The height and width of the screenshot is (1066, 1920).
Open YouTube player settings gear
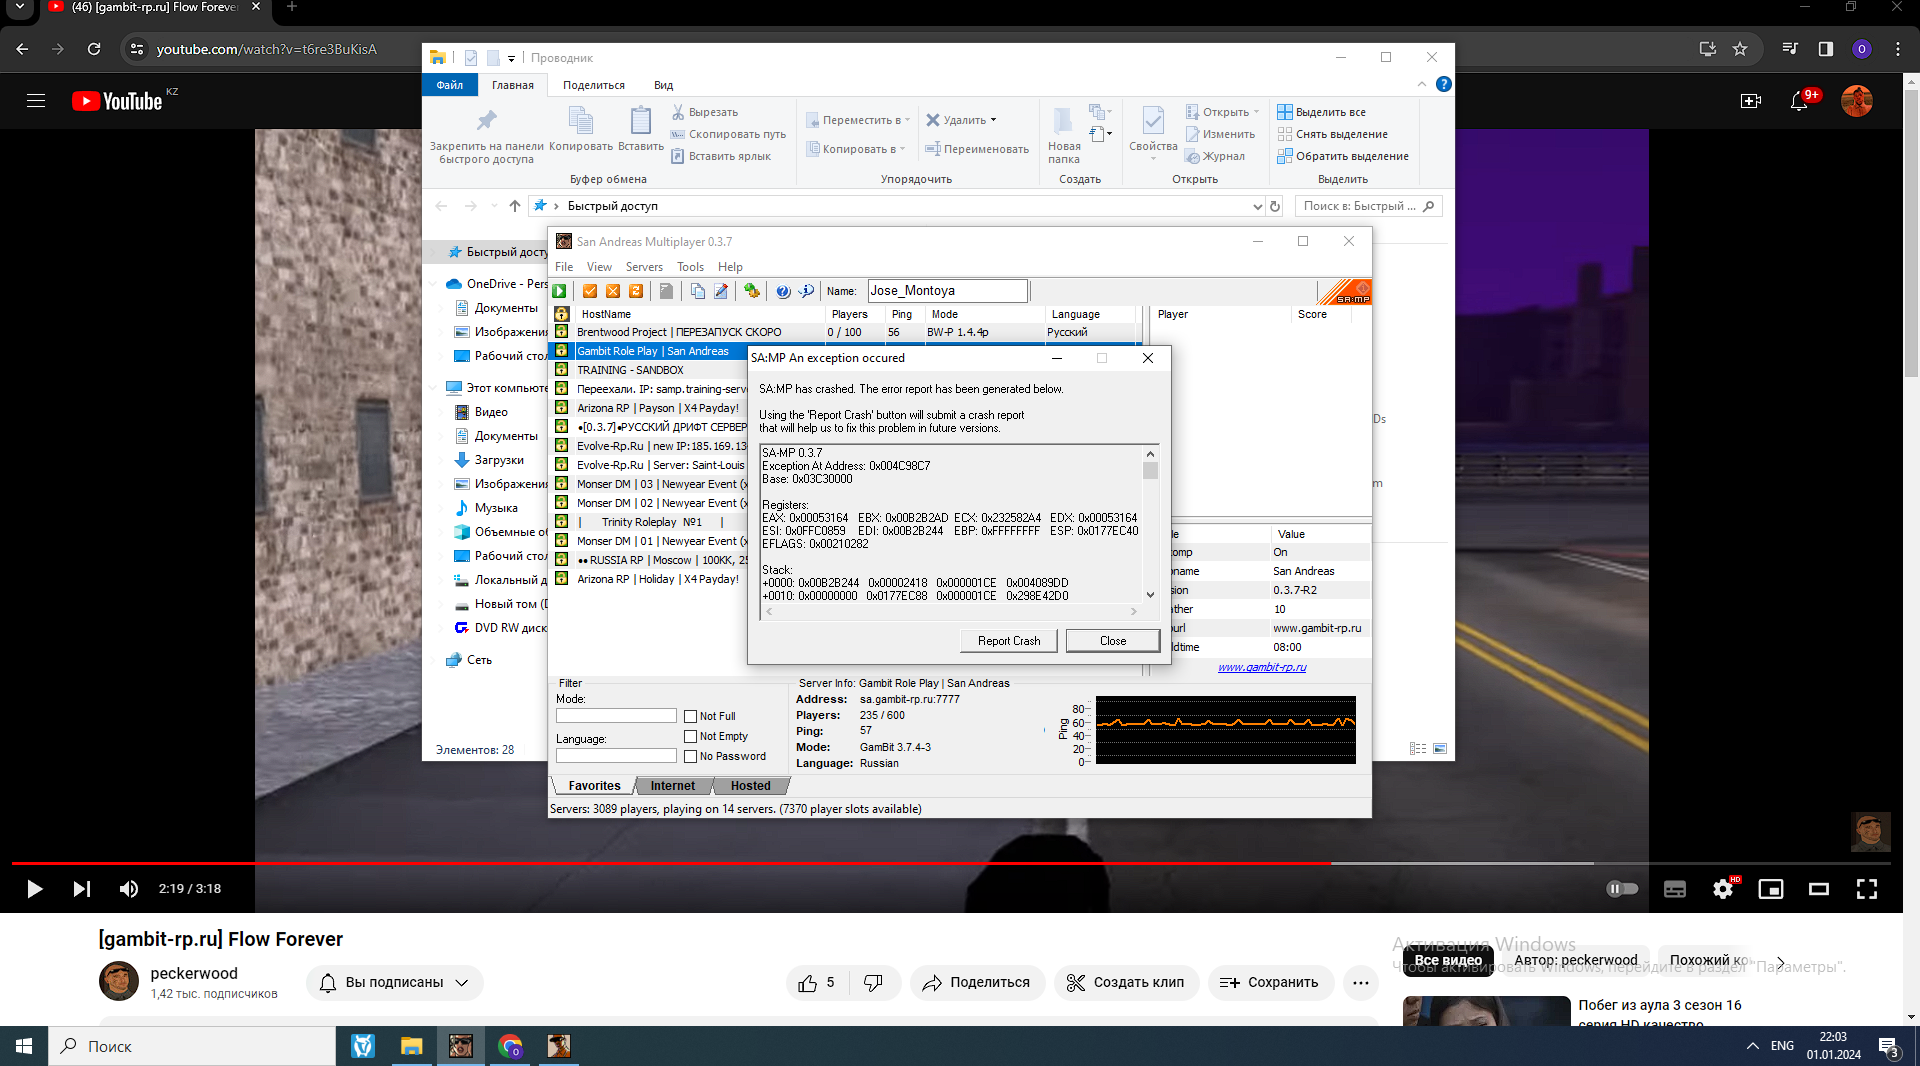(1723, 889)
